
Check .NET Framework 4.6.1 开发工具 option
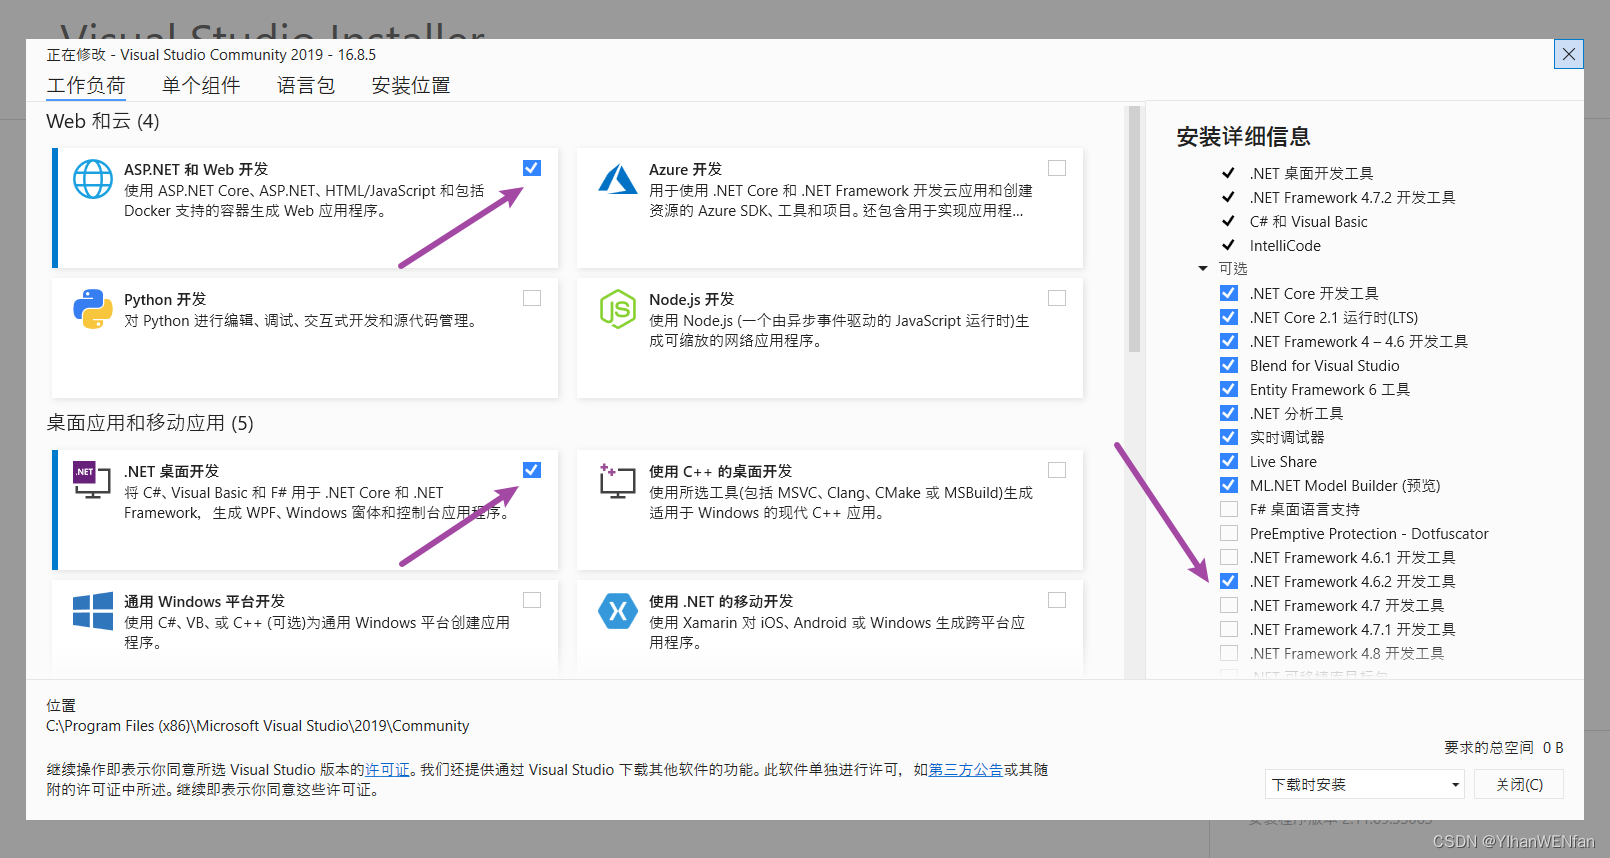click(x=1229, y=557)
